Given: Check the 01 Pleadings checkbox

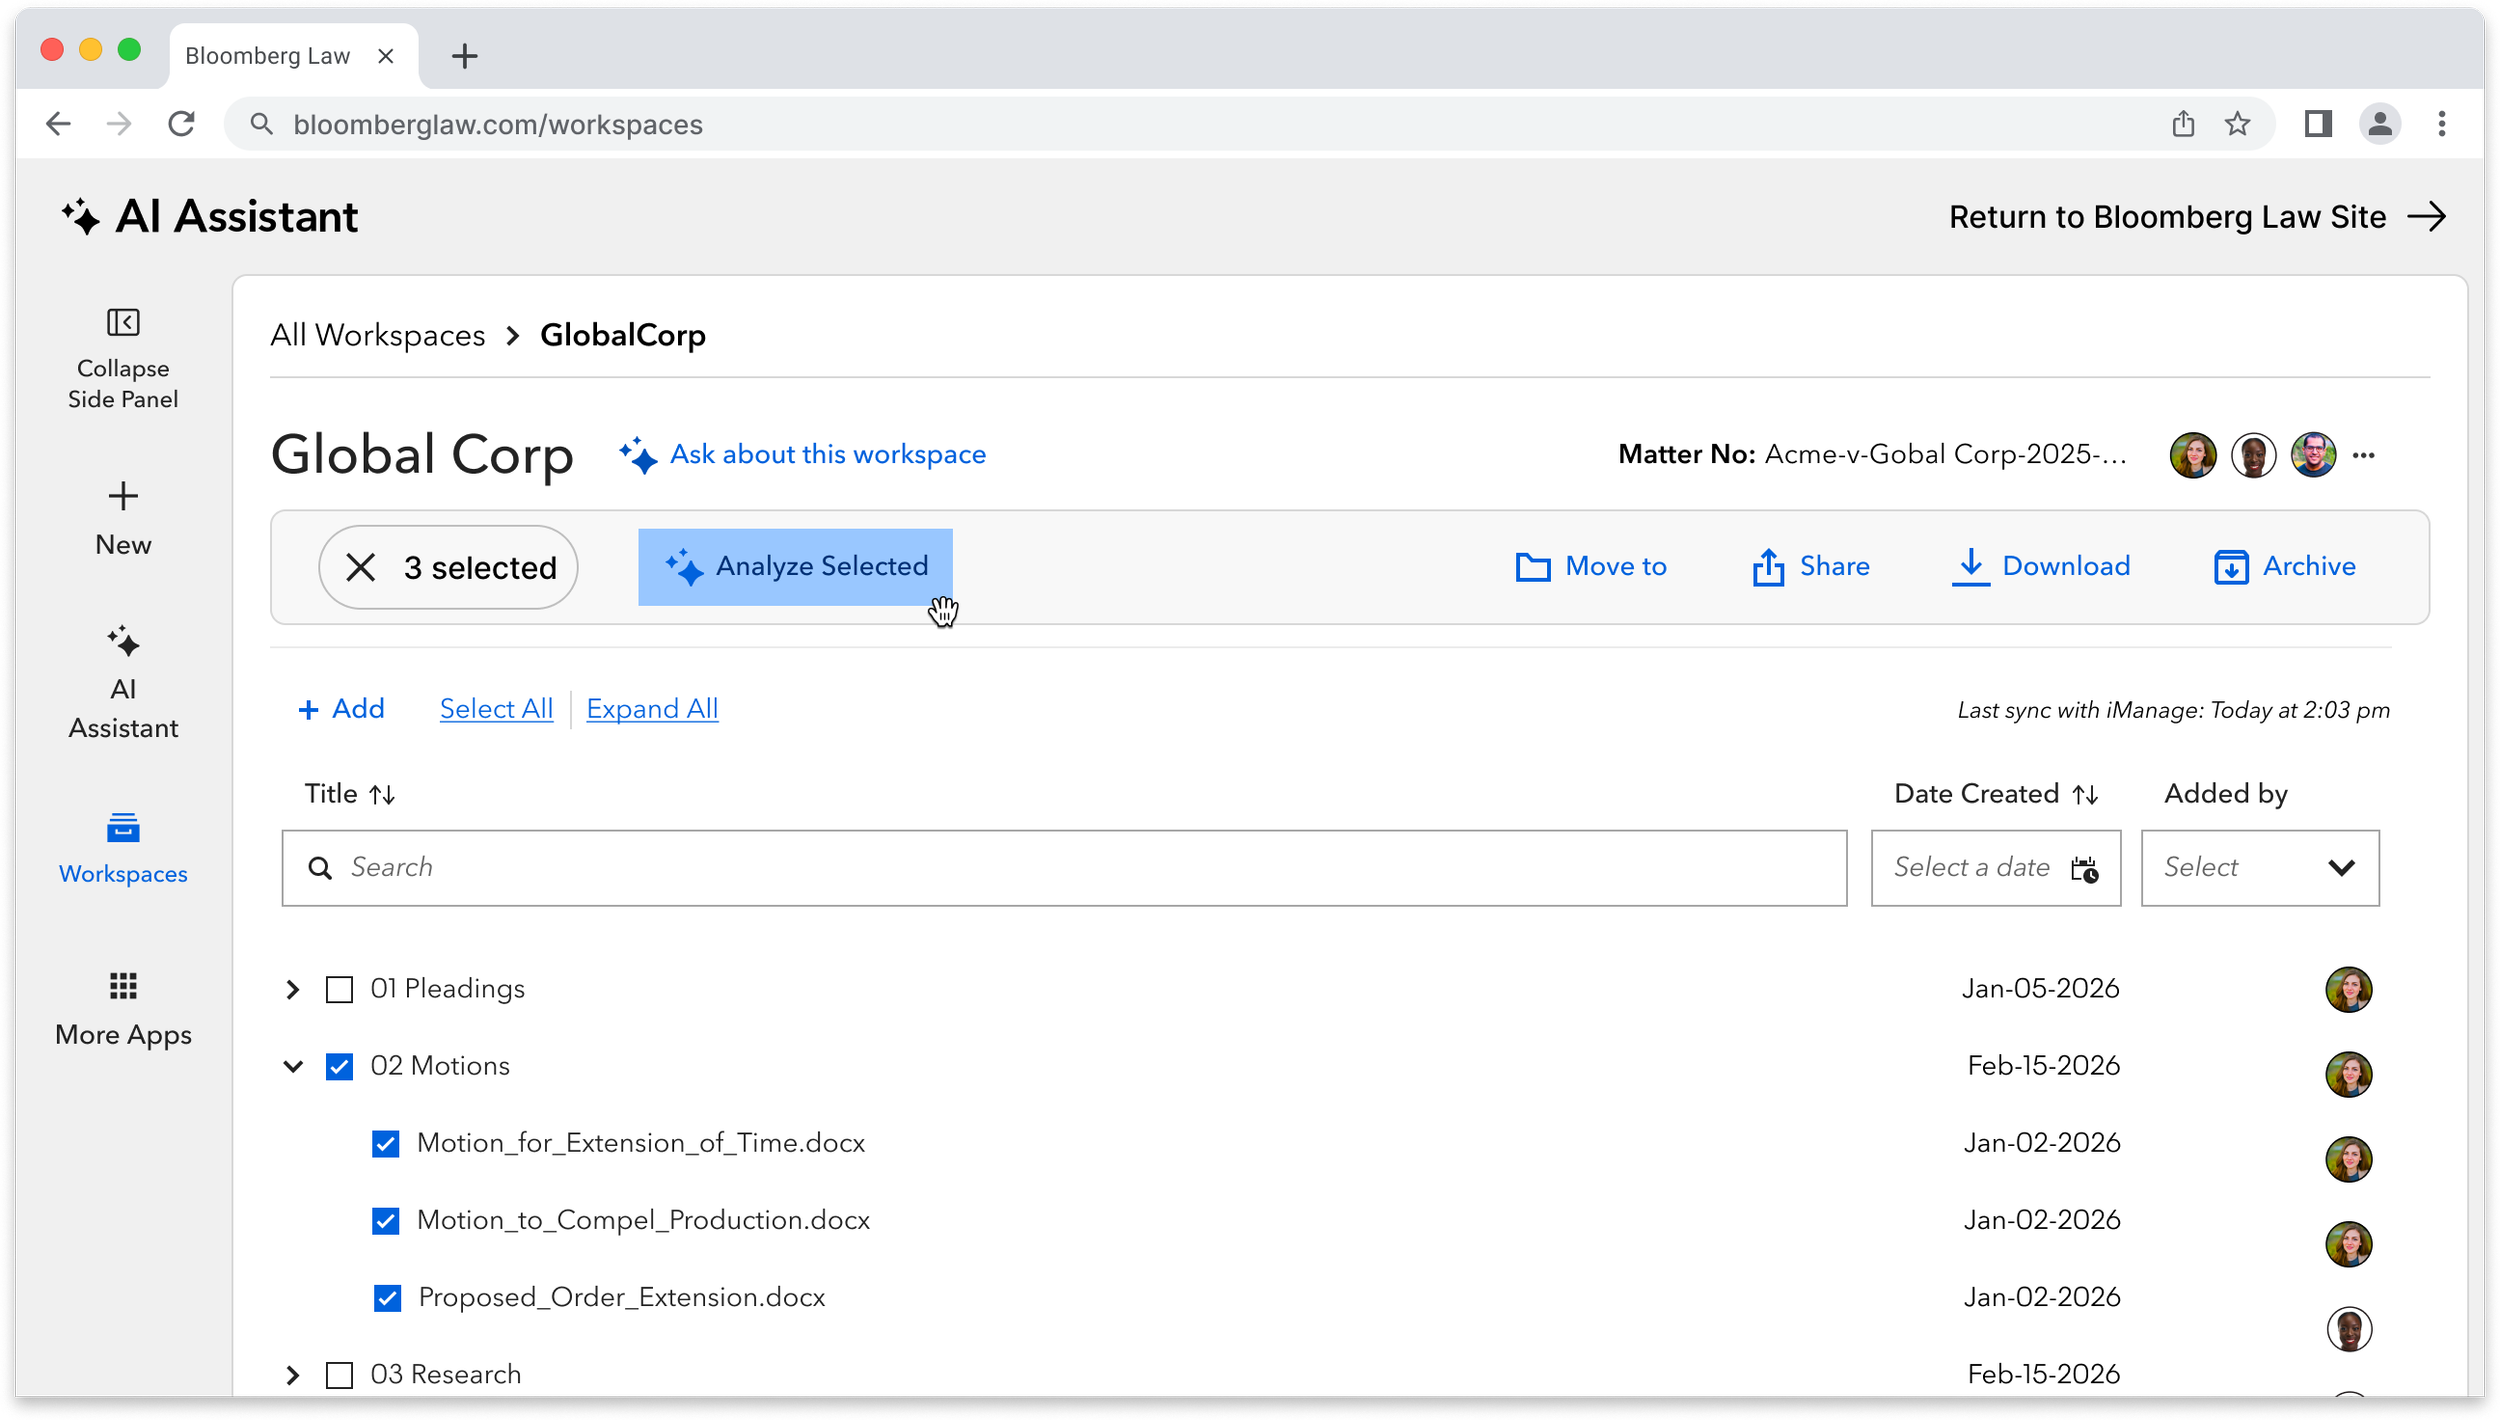Looking at the screenshot, I should (x=340, y=989).
